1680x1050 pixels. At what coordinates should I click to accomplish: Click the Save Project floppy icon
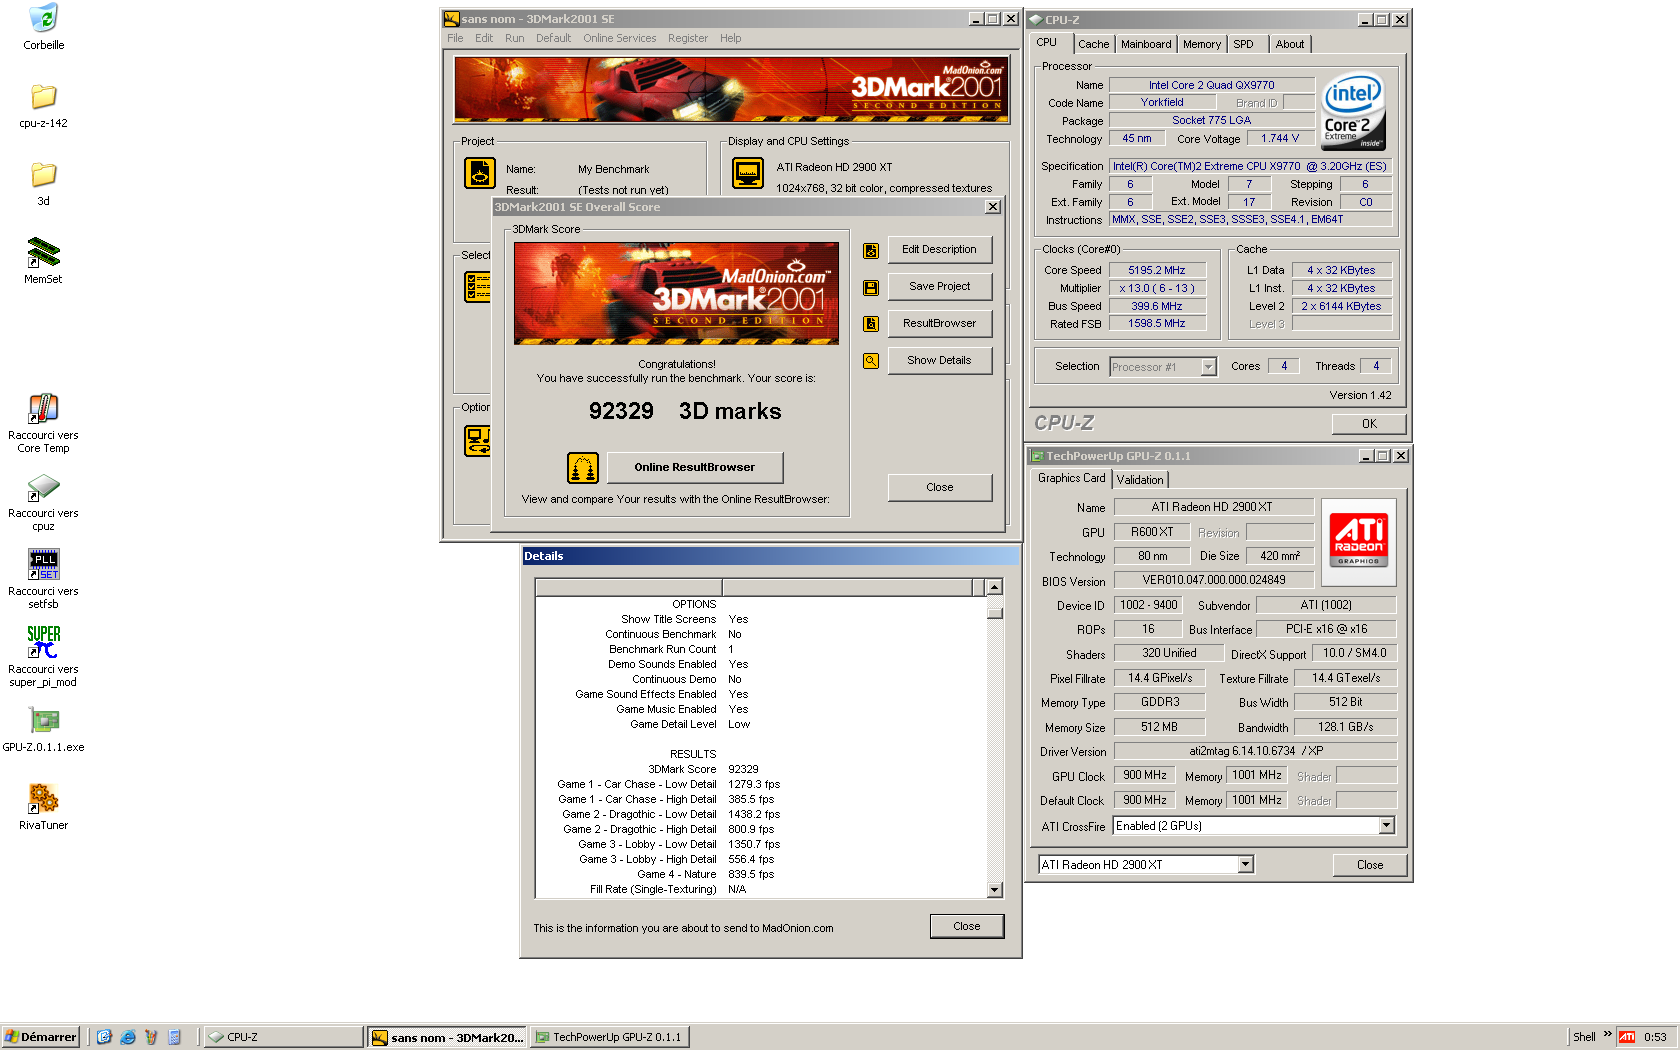click(x=871, y=288)
